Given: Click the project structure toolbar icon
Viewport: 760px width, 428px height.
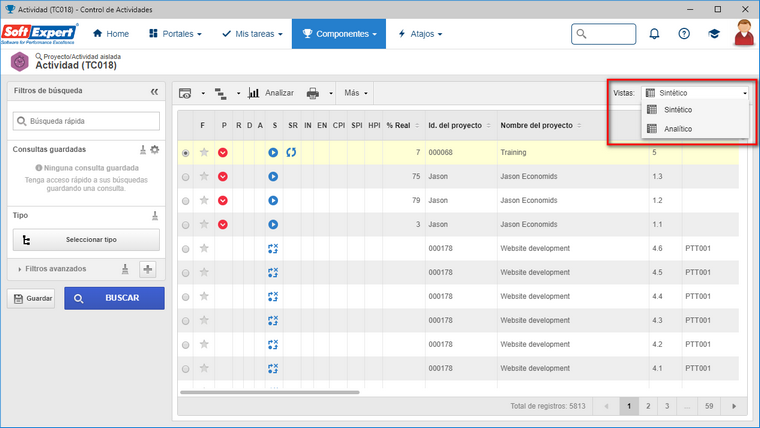Looking at the screenshot, I should pyautogui.click(x=221, y=93).
